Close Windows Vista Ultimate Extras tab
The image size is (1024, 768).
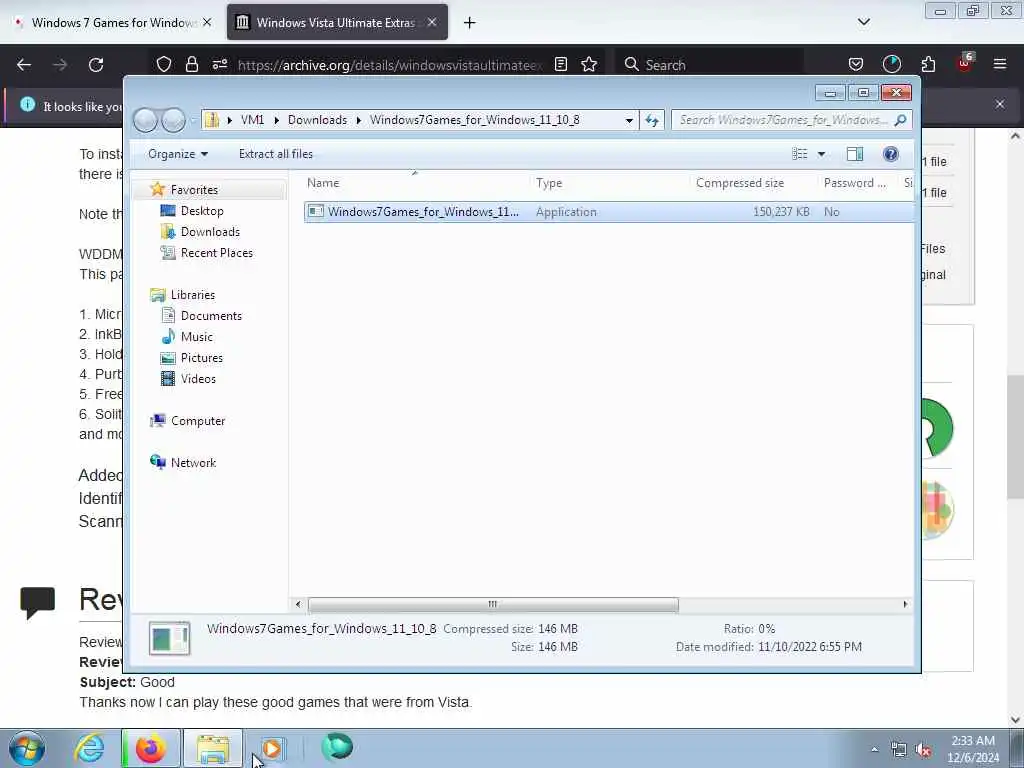(x=432, y=22)
